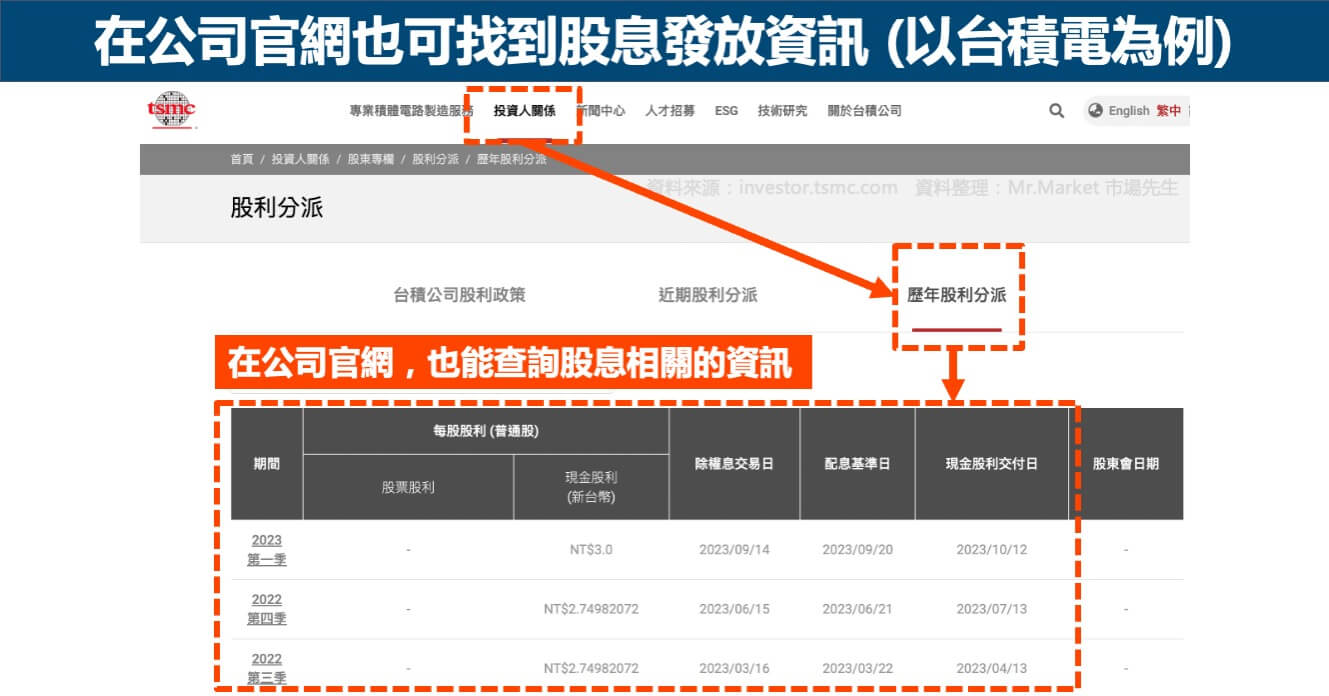Screen dimensions: 1329x696
Task: Click 每股股利 (普通股) header
Action: pos(486,431)
